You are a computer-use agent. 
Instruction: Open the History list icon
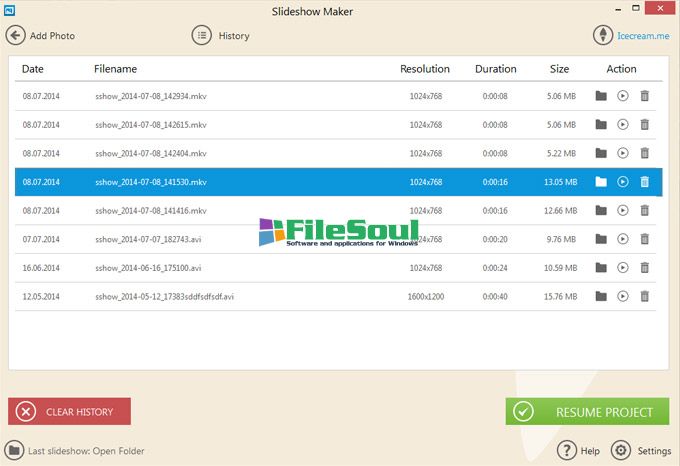click(x=202, y=35)
